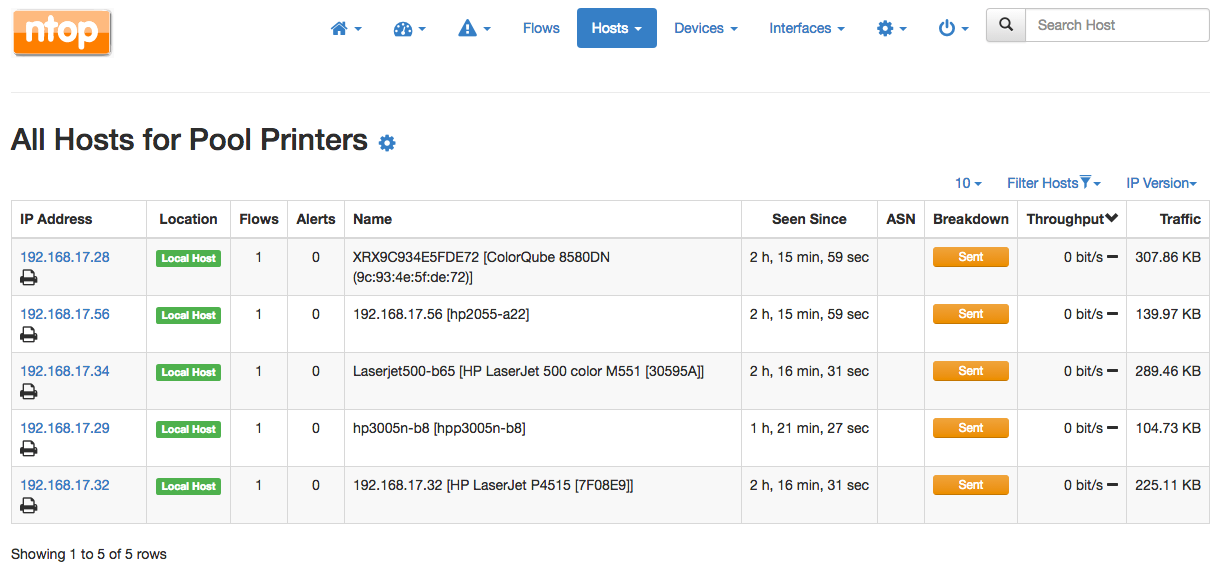The image size is (1221, 570).
Task: Open the Filter Hosts dropdown
Action: (1053, 183)
